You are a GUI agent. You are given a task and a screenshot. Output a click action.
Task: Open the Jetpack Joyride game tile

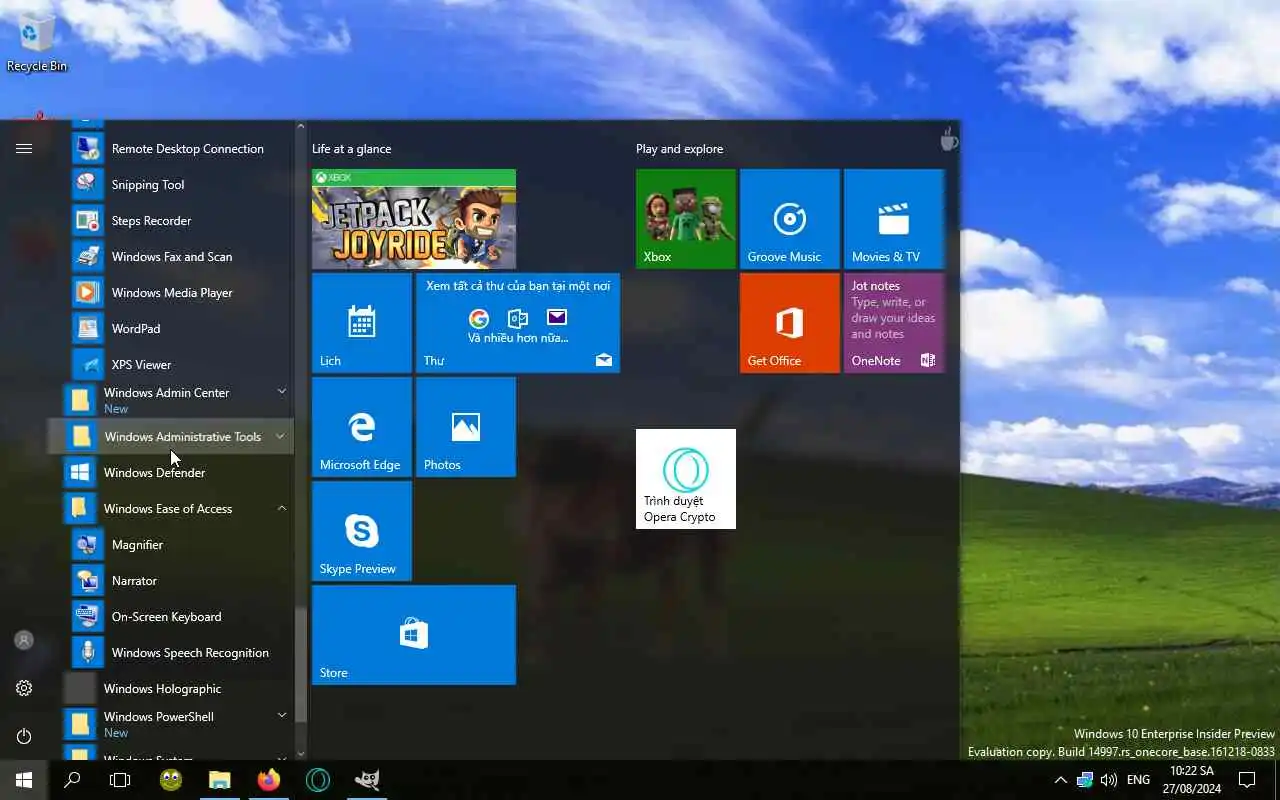point(414,218)
